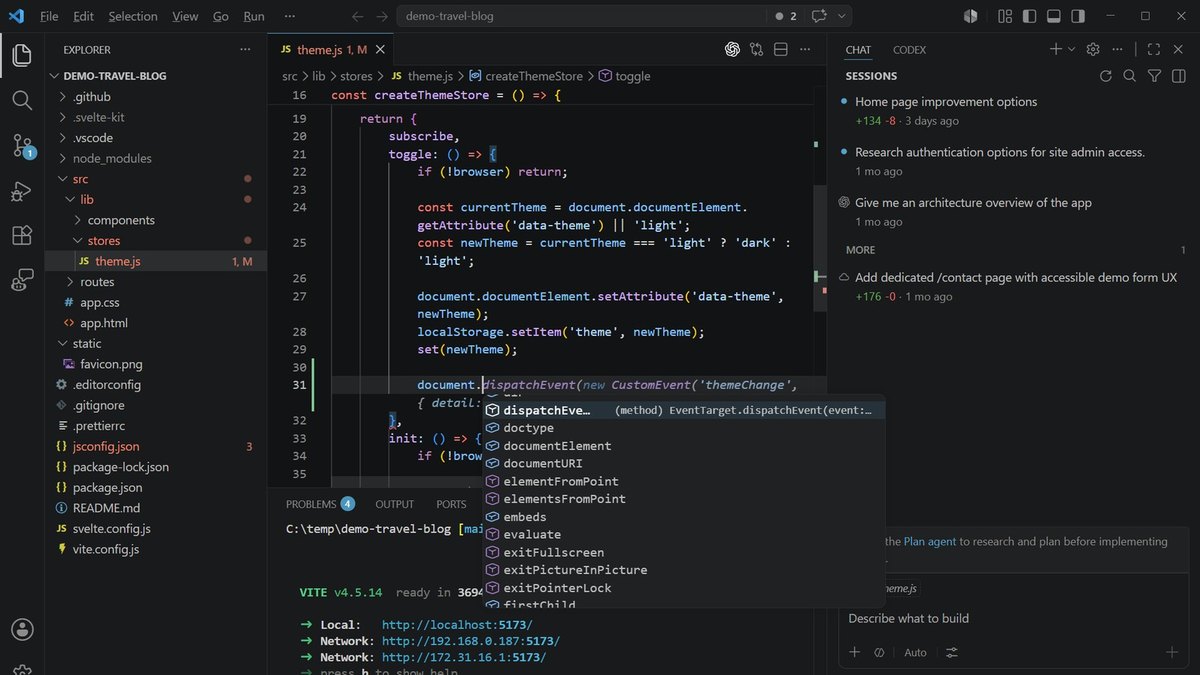Open New Chat dropdown arrow
The width and height of the screenshot is (1200, 675).
pos(1072,49)
